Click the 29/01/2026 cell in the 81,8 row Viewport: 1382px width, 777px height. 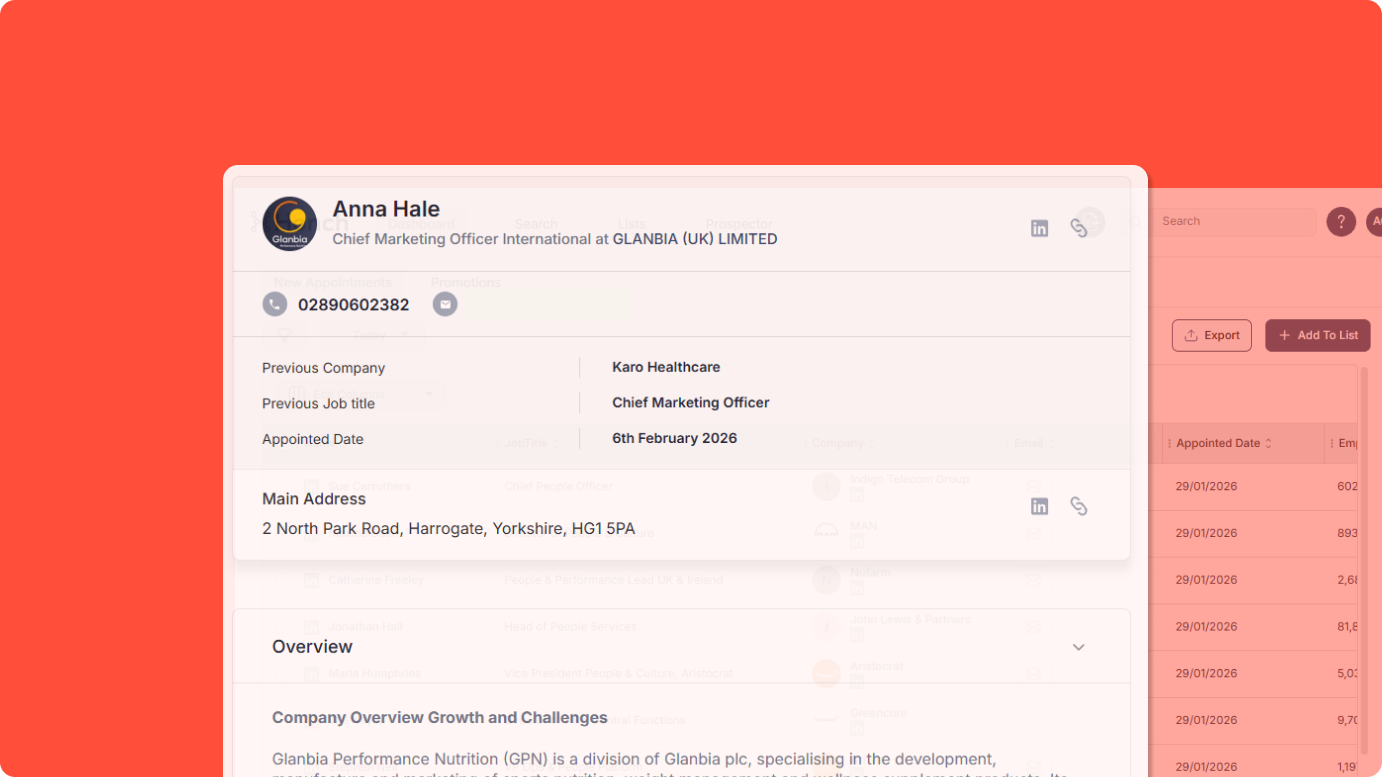click(1206, 627)
